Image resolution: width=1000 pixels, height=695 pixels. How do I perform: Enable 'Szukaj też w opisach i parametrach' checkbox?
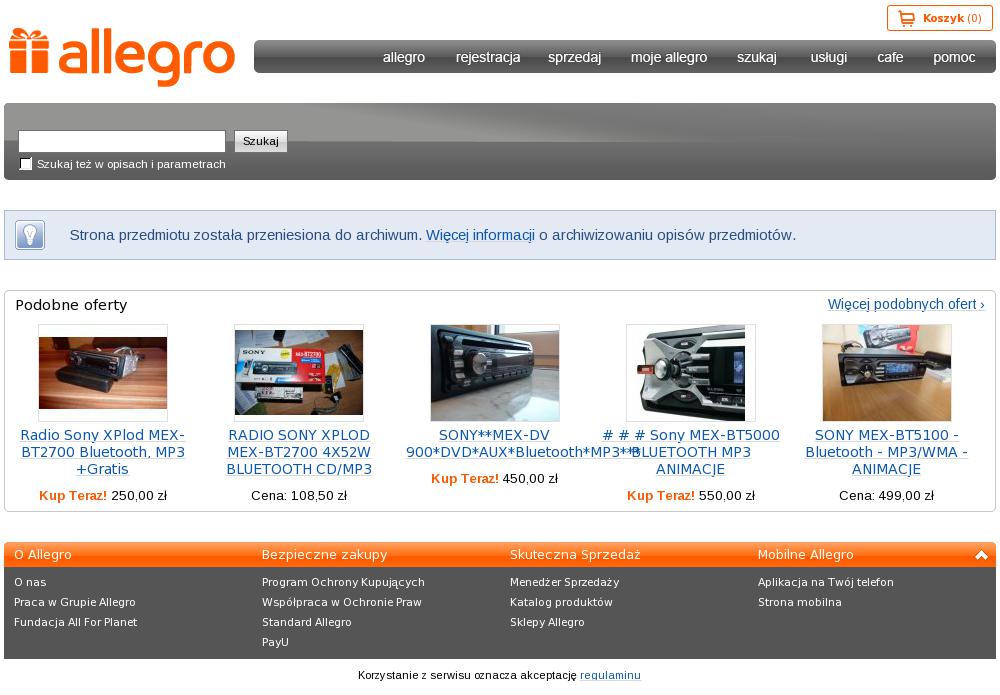[26, 164]
